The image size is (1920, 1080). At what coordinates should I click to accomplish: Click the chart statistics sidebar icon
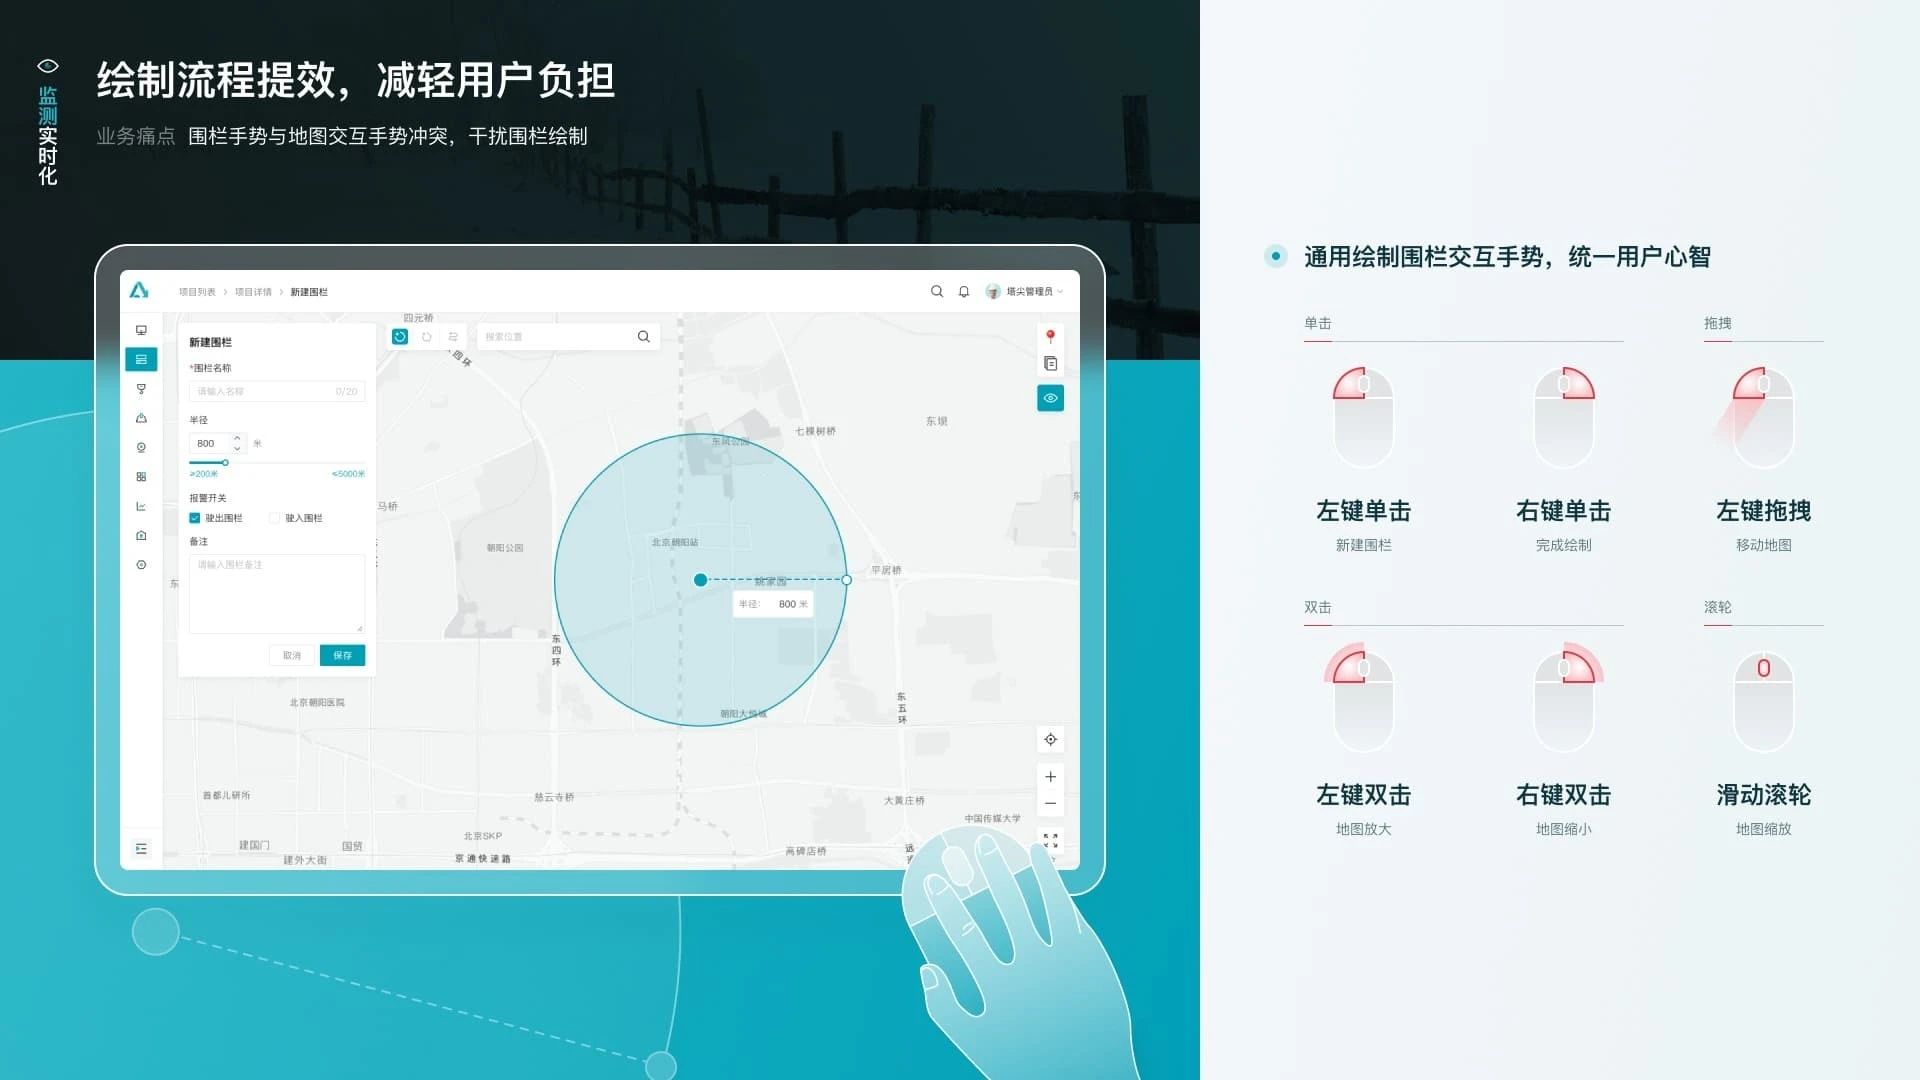[x=141, y=506]
